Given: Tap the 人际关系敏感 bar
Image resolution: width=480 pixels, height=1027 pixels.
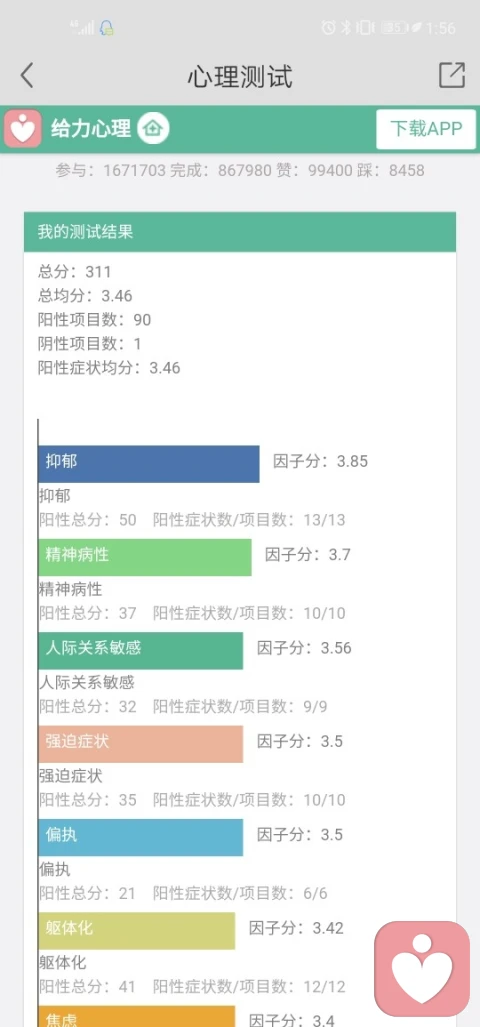Looking at the screenshot, I should [140, 650].
